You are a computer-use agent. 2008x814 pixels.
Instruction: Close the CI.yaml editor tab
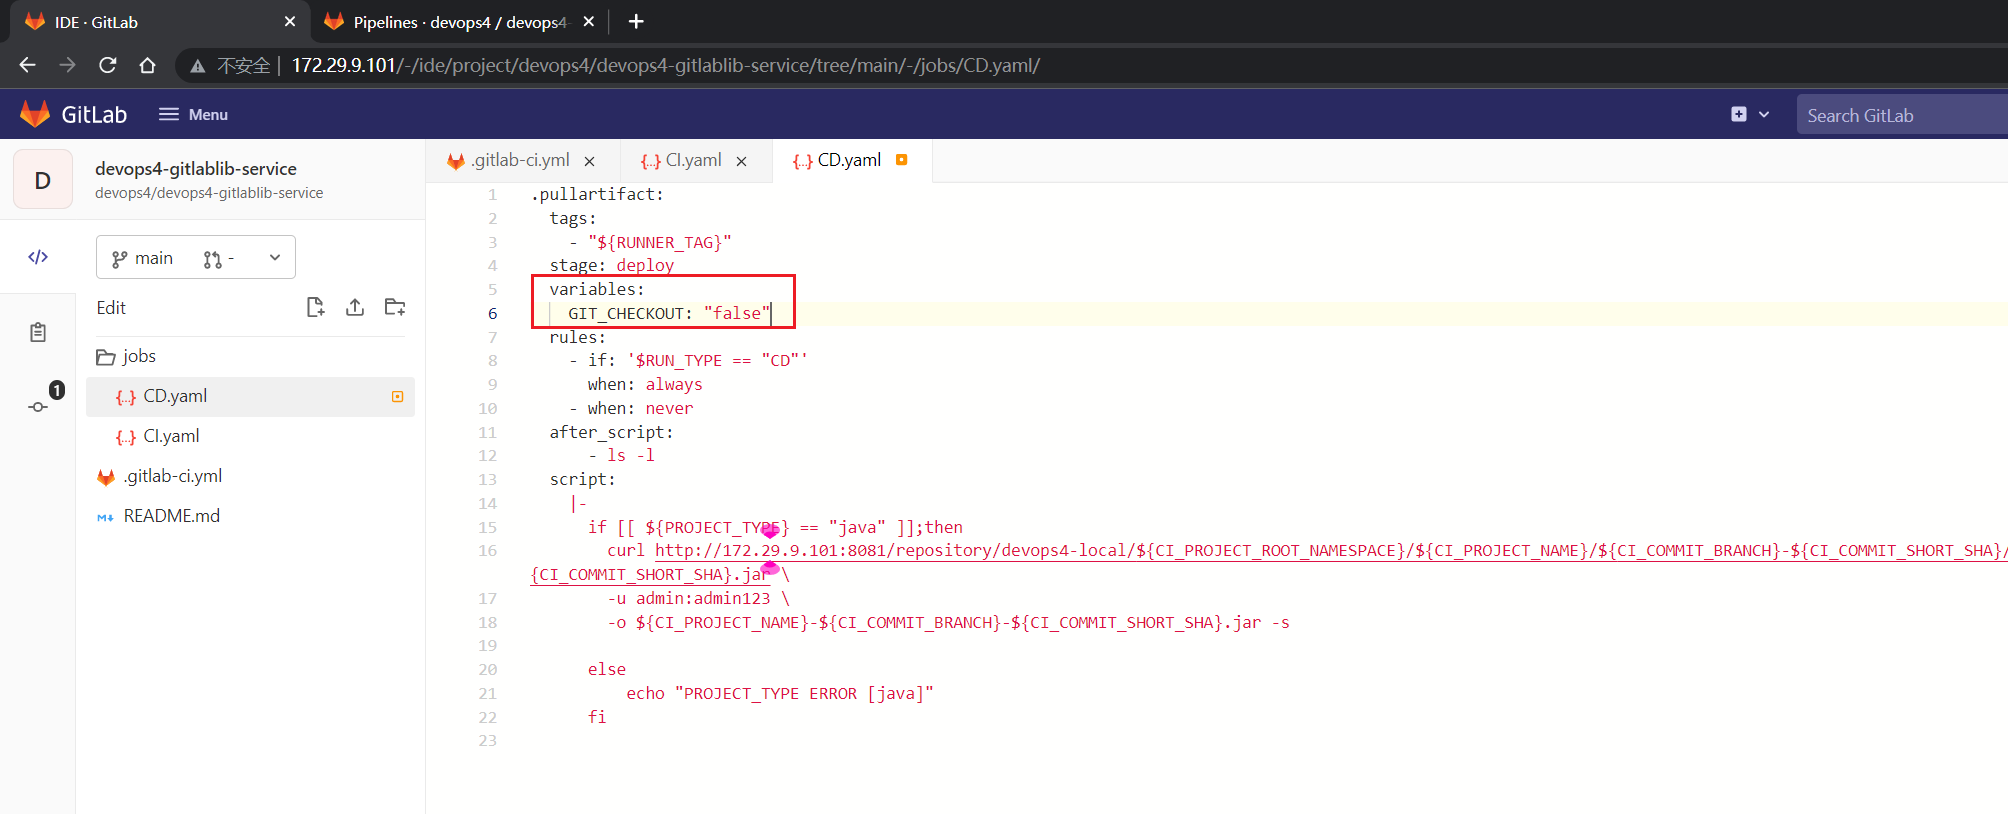tap(741, 161)
